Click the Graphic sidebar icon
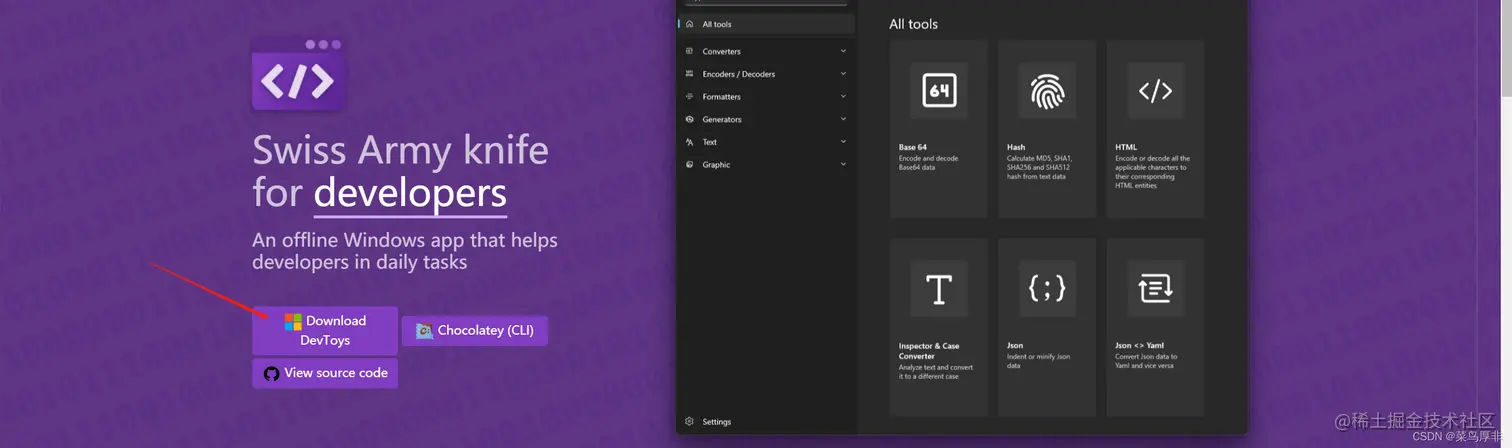The image size is (1512, 448). [690, 164]
